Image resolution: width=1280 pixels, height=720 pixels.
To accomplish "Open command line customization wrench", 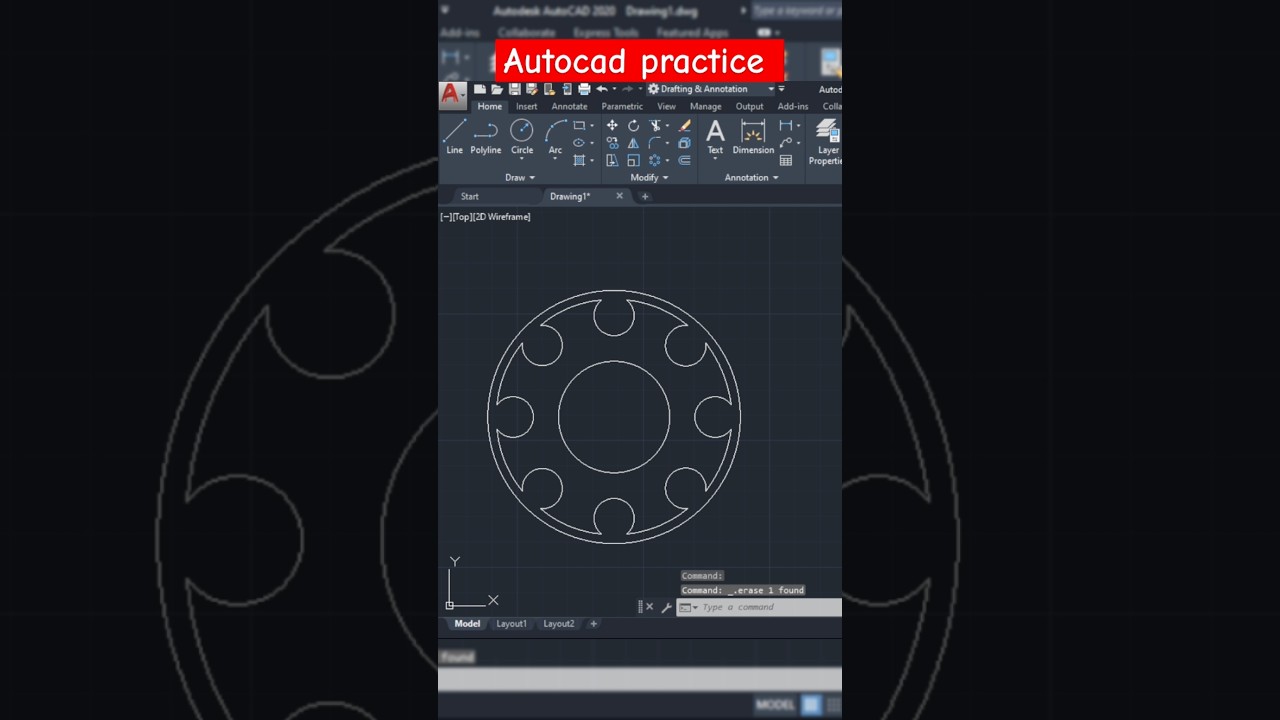I will point(666,607).
